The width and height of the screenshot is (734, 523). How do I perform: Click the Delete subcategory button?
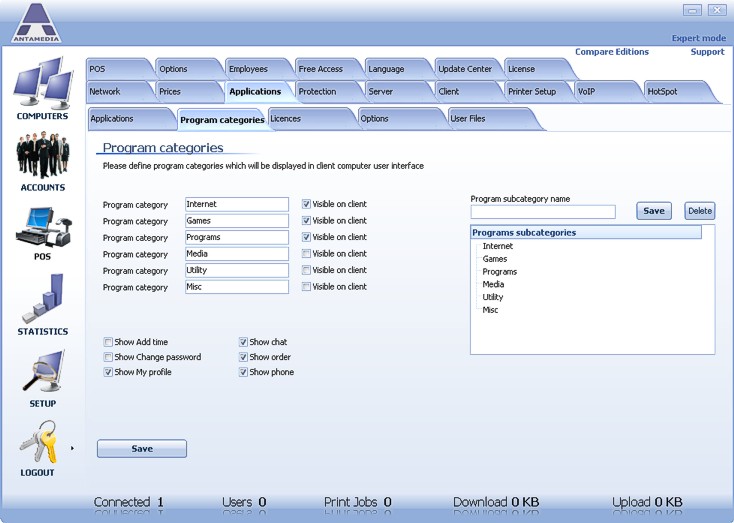[700, 211]
